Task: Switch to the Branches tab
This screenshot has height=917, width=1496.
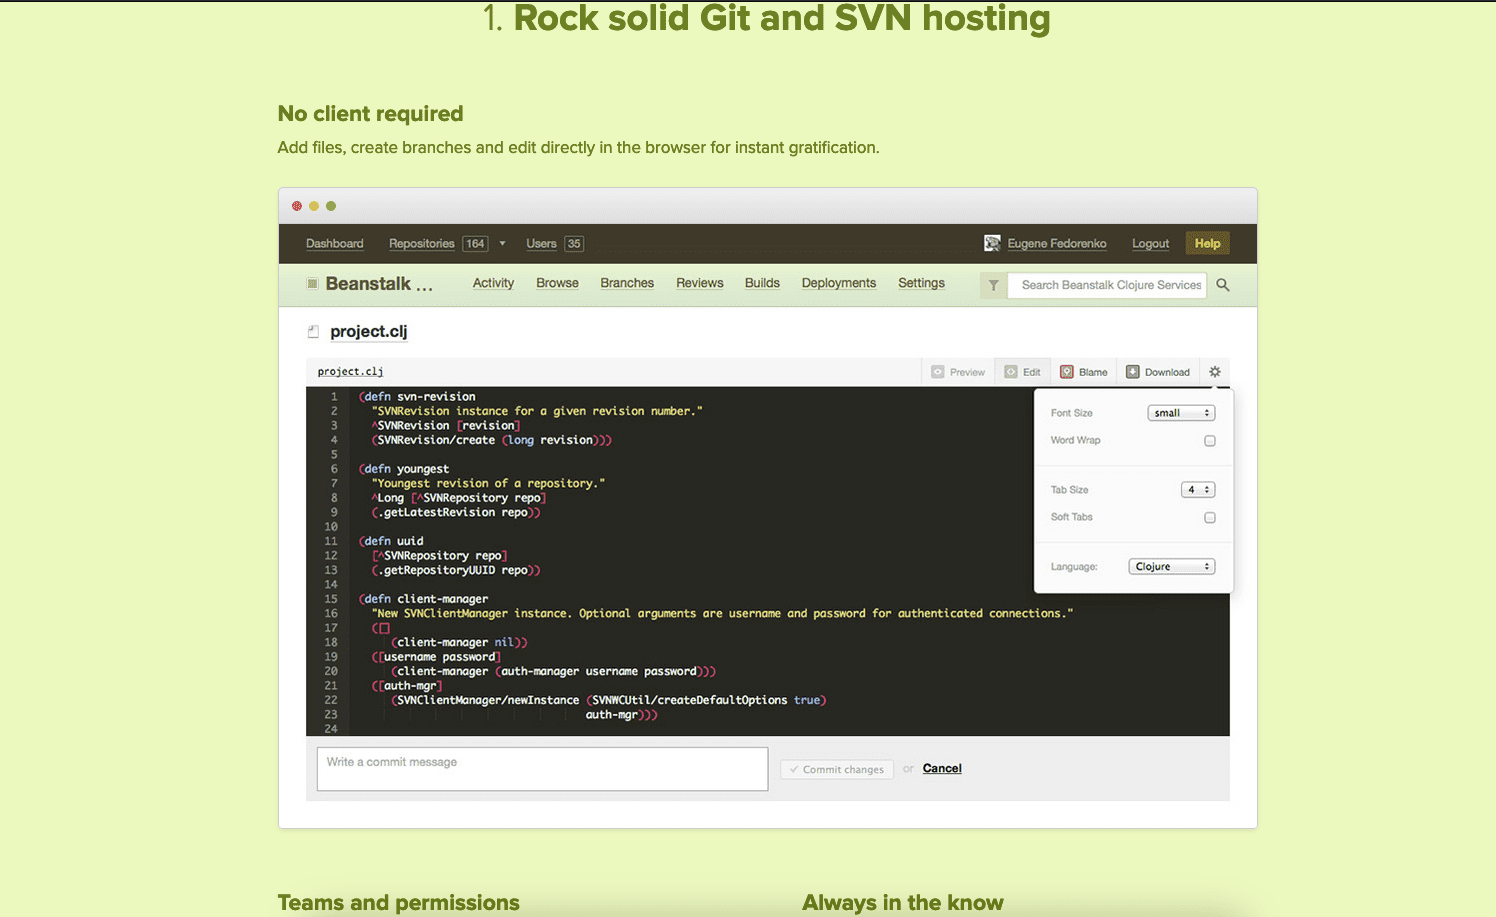Action: pos(627,283)
